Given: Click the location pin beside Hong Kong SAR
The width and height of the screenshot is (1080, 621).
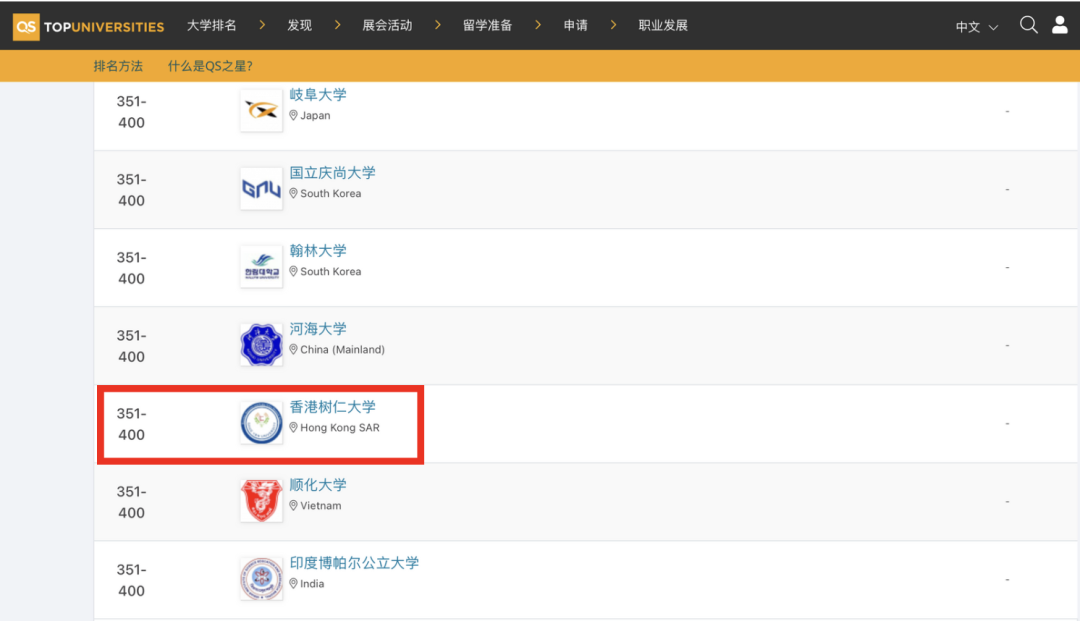Looking at the screenshot, I should (x=293, y=428).
